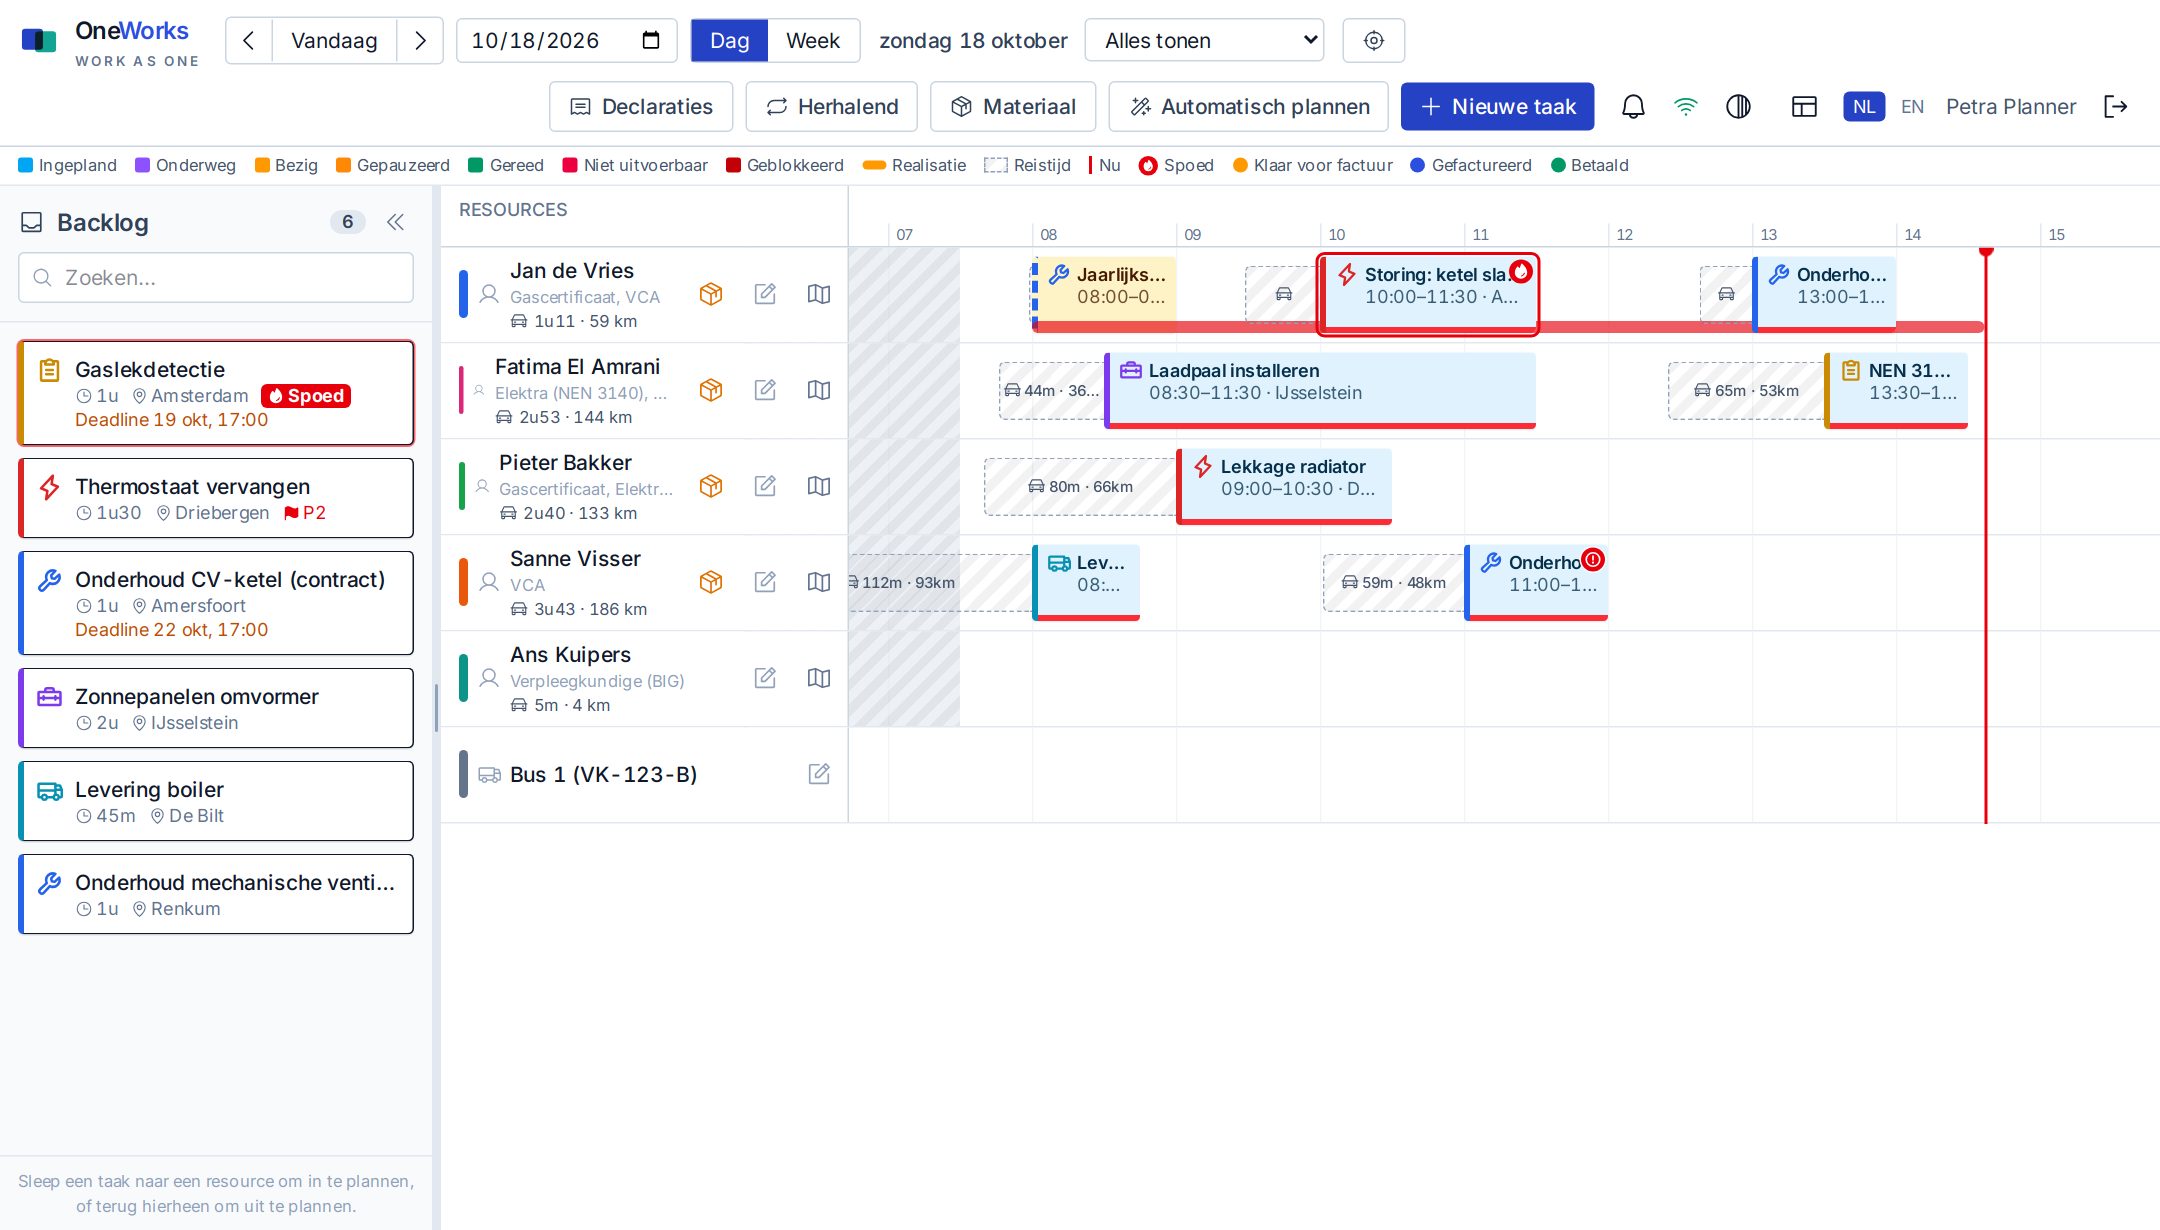Click the locate target icon button
This screenshot has height=1230, width=2160.
click(x=1374, y=41)
